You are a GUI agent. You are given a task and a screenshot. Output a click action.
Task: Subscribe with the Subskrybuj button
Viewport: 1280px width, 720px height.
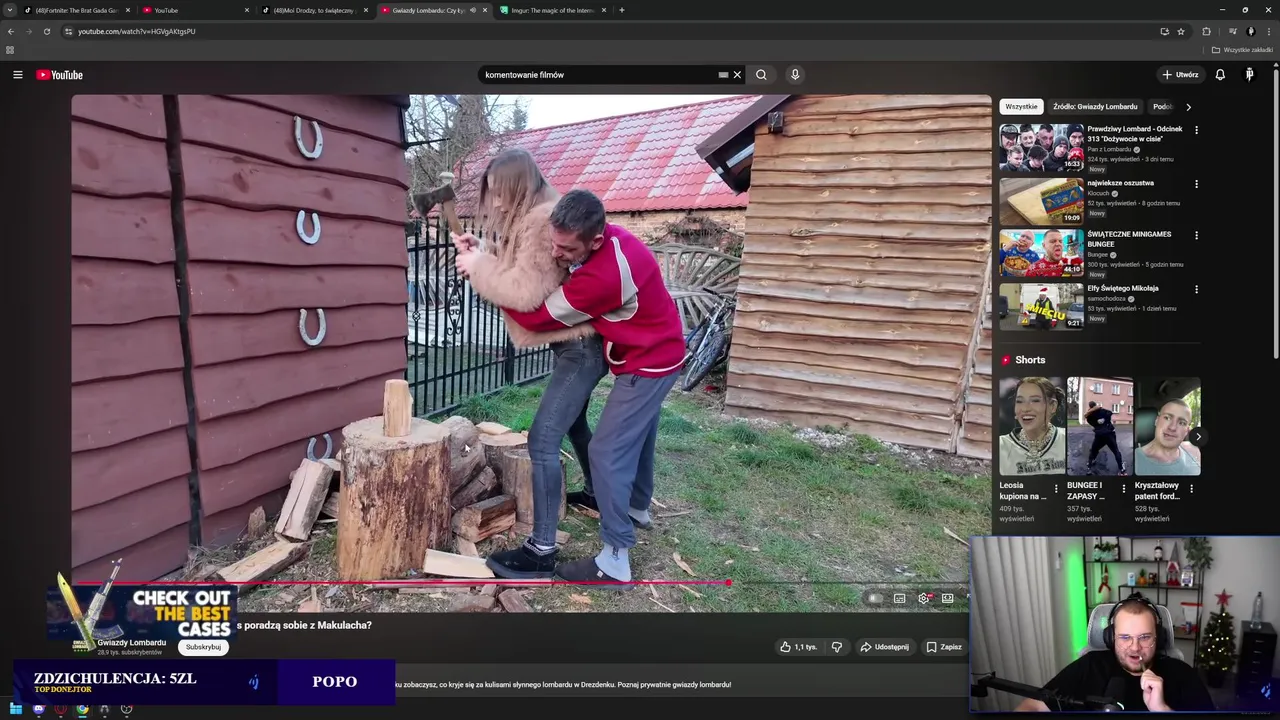(x=203, y=647)
